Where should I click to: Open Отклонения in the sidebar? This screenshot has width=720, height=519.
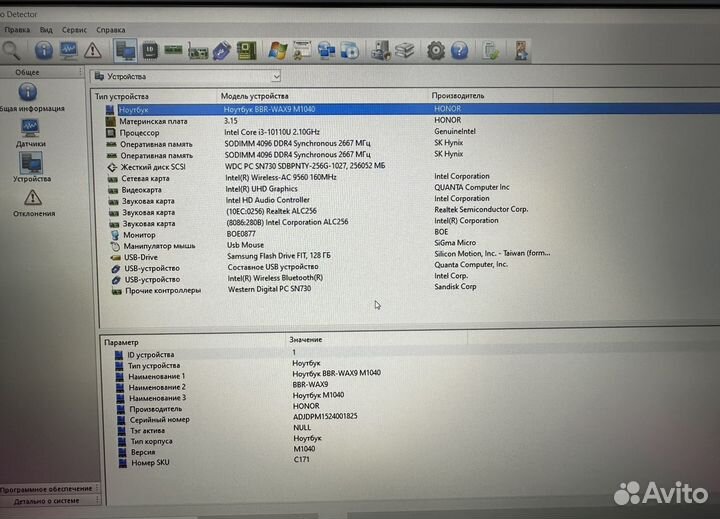coord(34,203)
